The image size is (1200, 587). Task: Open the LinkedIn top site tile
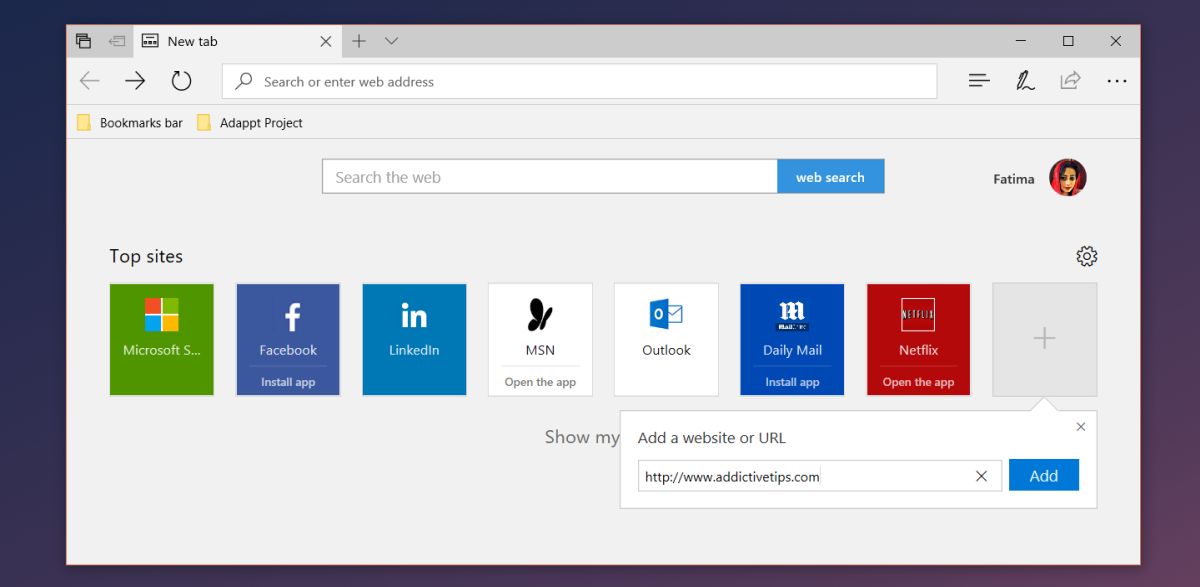tap(414, 339)
